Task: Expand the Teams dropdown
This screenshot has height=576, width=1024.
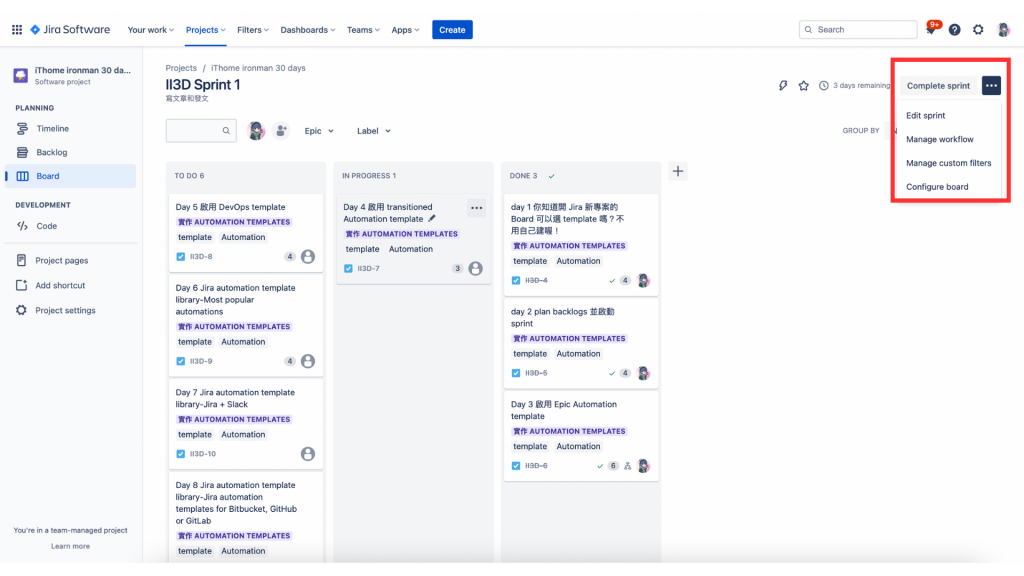Action: point(363,29)
